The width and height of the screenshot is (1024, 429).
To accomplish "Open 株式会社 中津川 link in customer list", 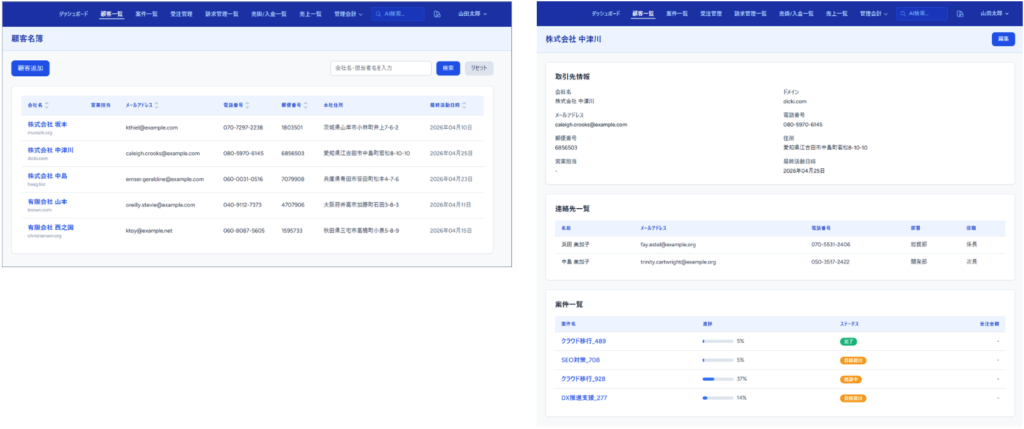I will 50,150.
